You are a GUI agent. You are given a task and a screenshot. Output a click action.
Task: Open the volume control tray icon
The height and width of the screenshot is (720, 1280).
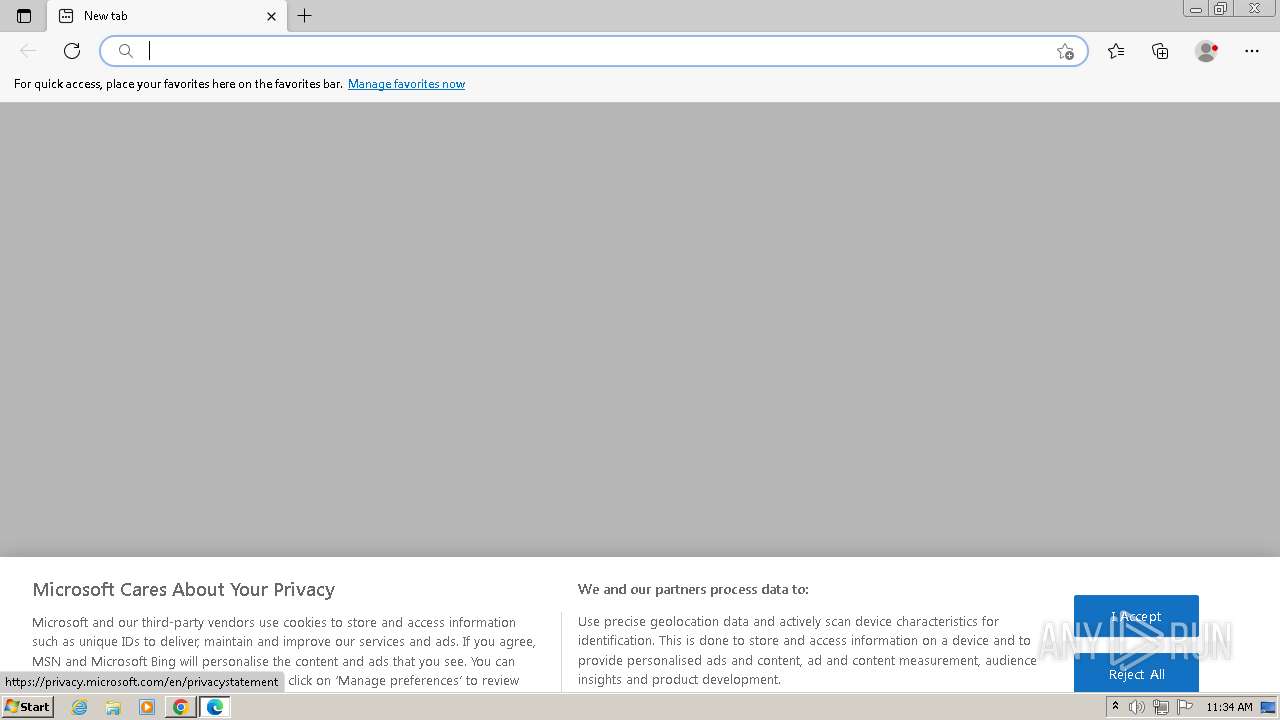1137,707
